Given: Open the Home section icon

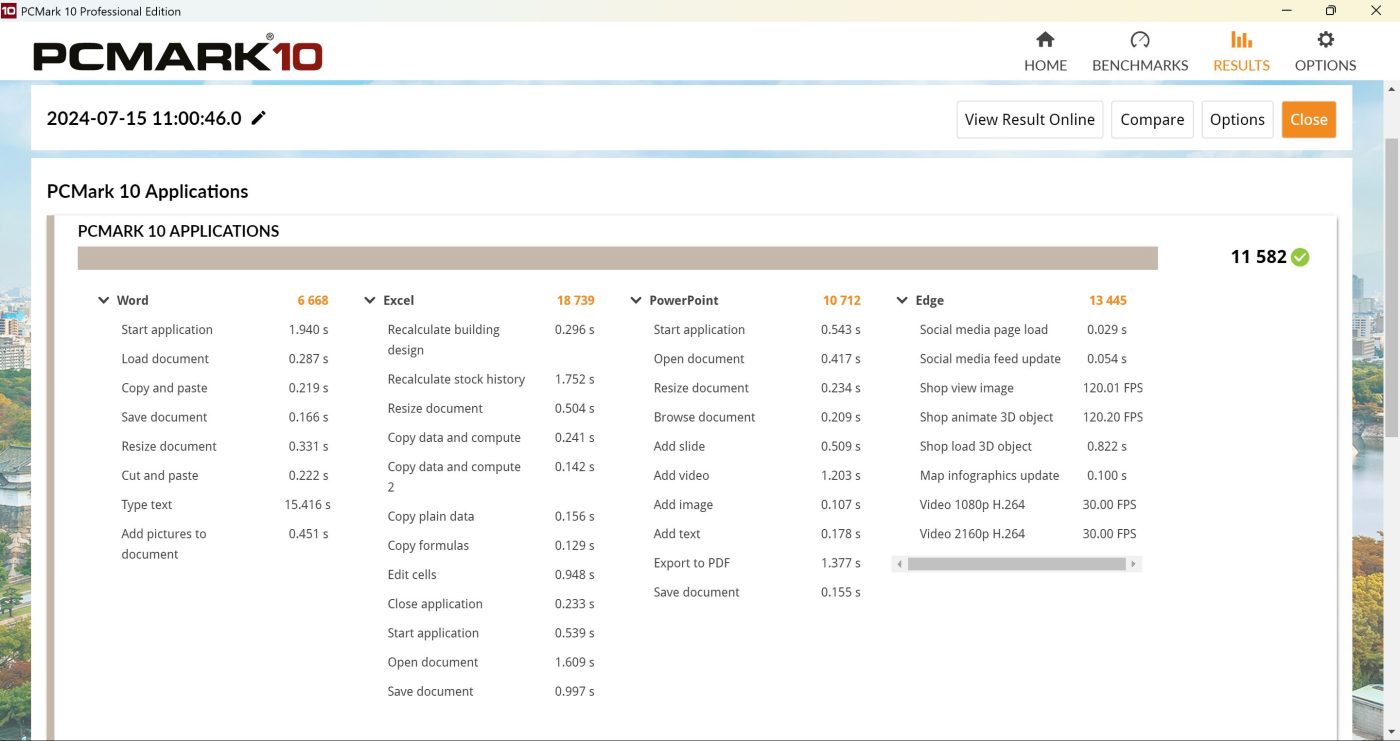Looking at the screenshot, I should click(x=1045, y=40).
